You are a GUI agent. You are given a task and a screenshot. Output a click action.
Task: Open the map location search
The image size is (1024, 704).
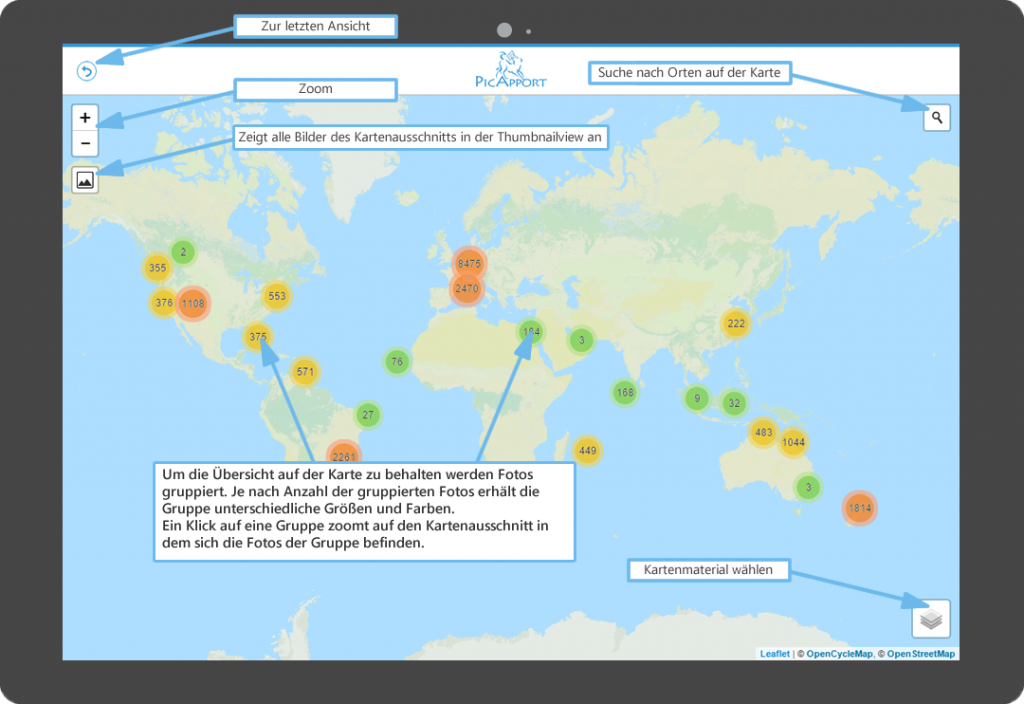936,118
